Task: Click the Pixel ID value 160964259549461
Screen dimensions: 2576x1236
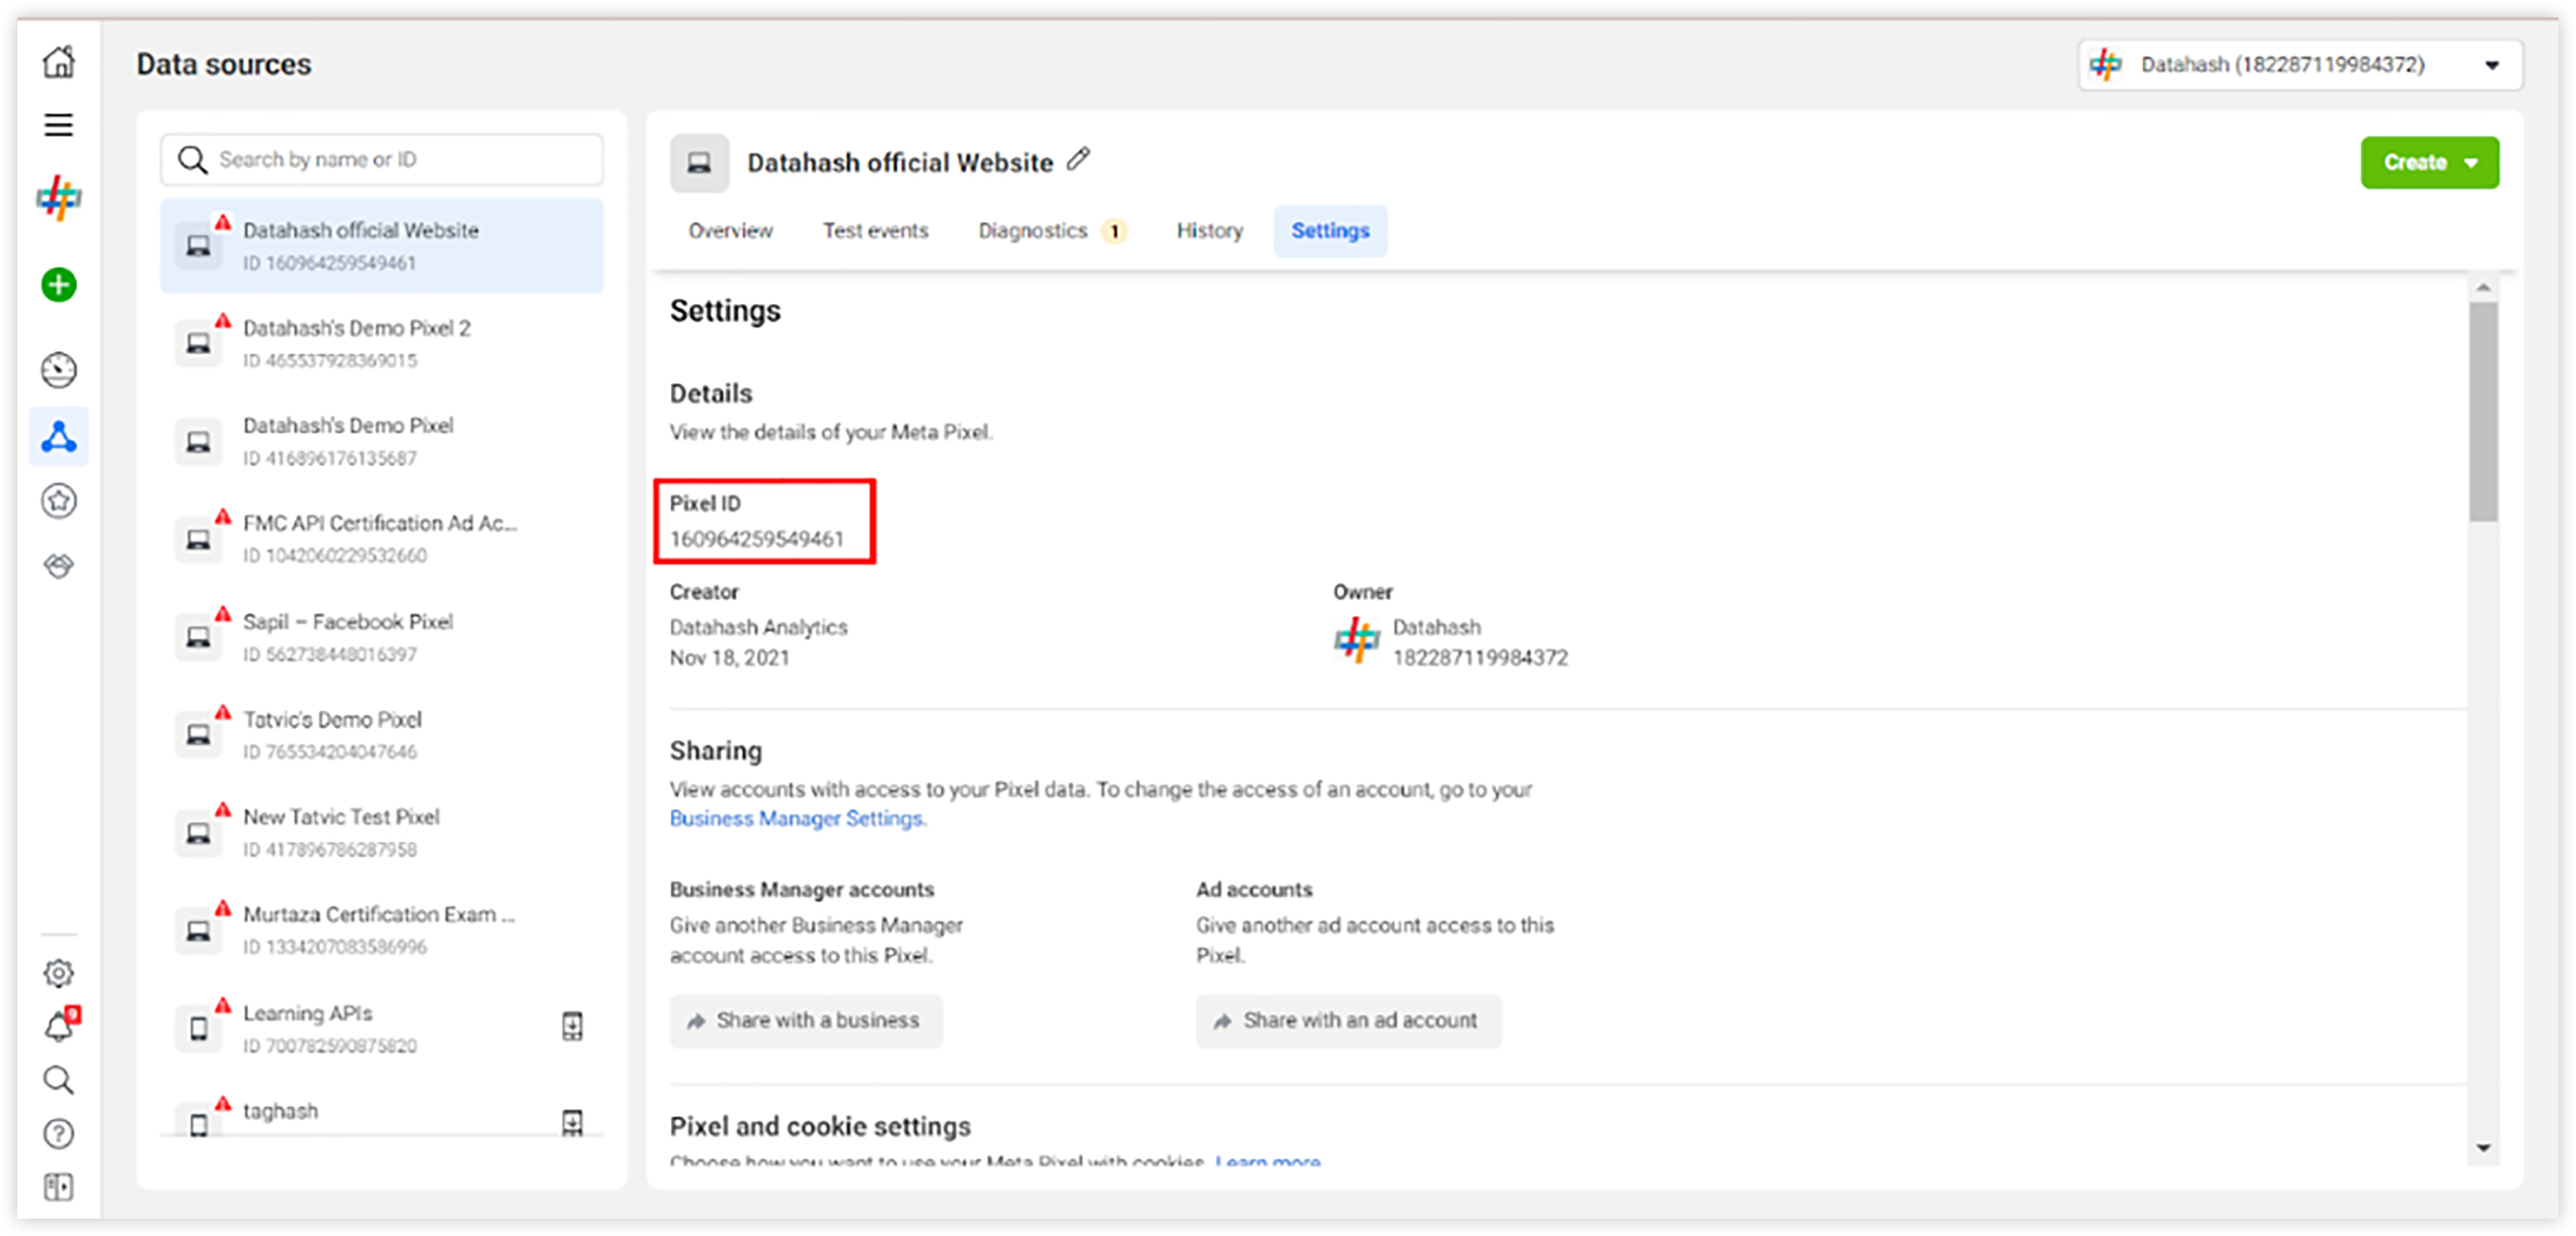Action: coord(757,539)
